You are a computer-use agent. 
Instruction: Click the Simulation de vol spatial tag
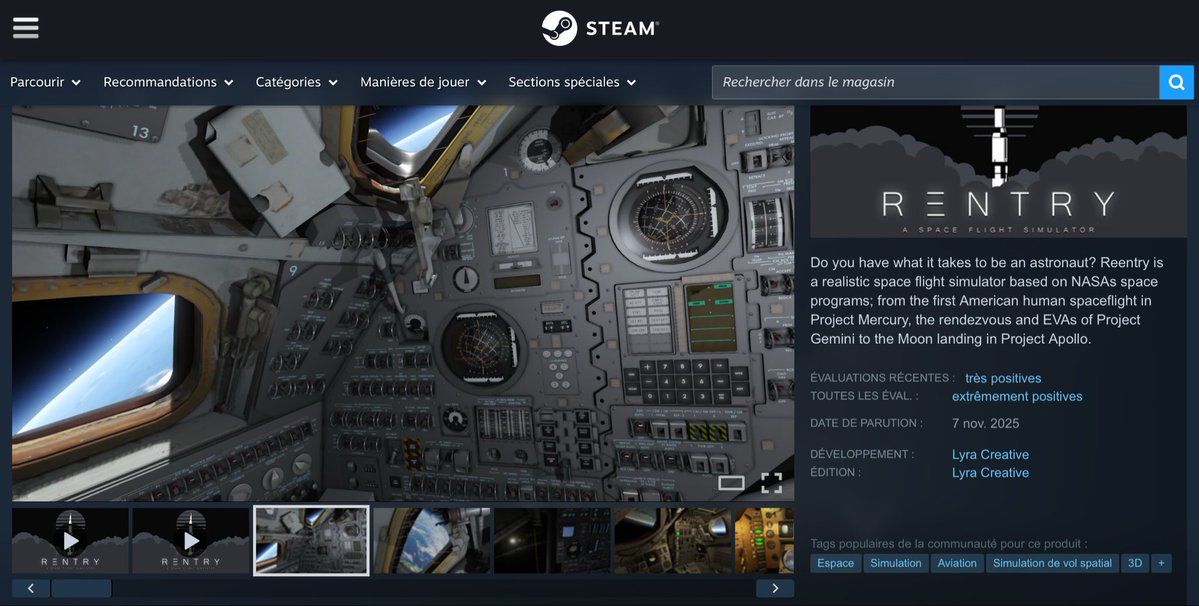pos(1052,563)
